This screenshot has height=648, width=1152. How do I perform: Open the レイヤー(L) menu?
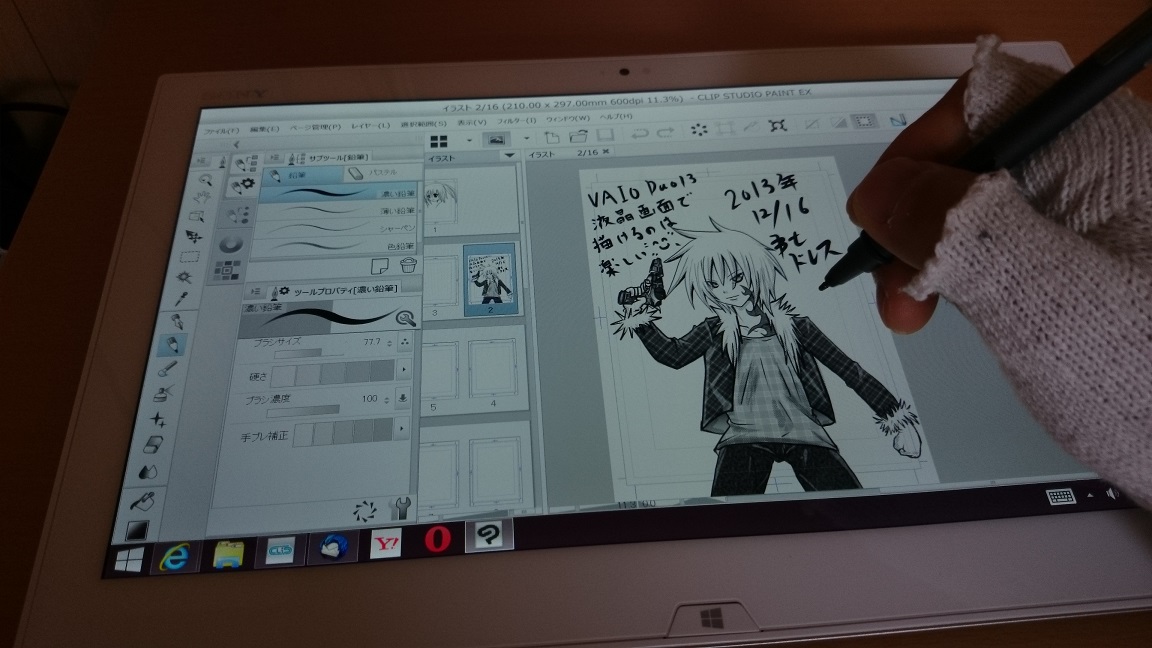coord(370,125)
